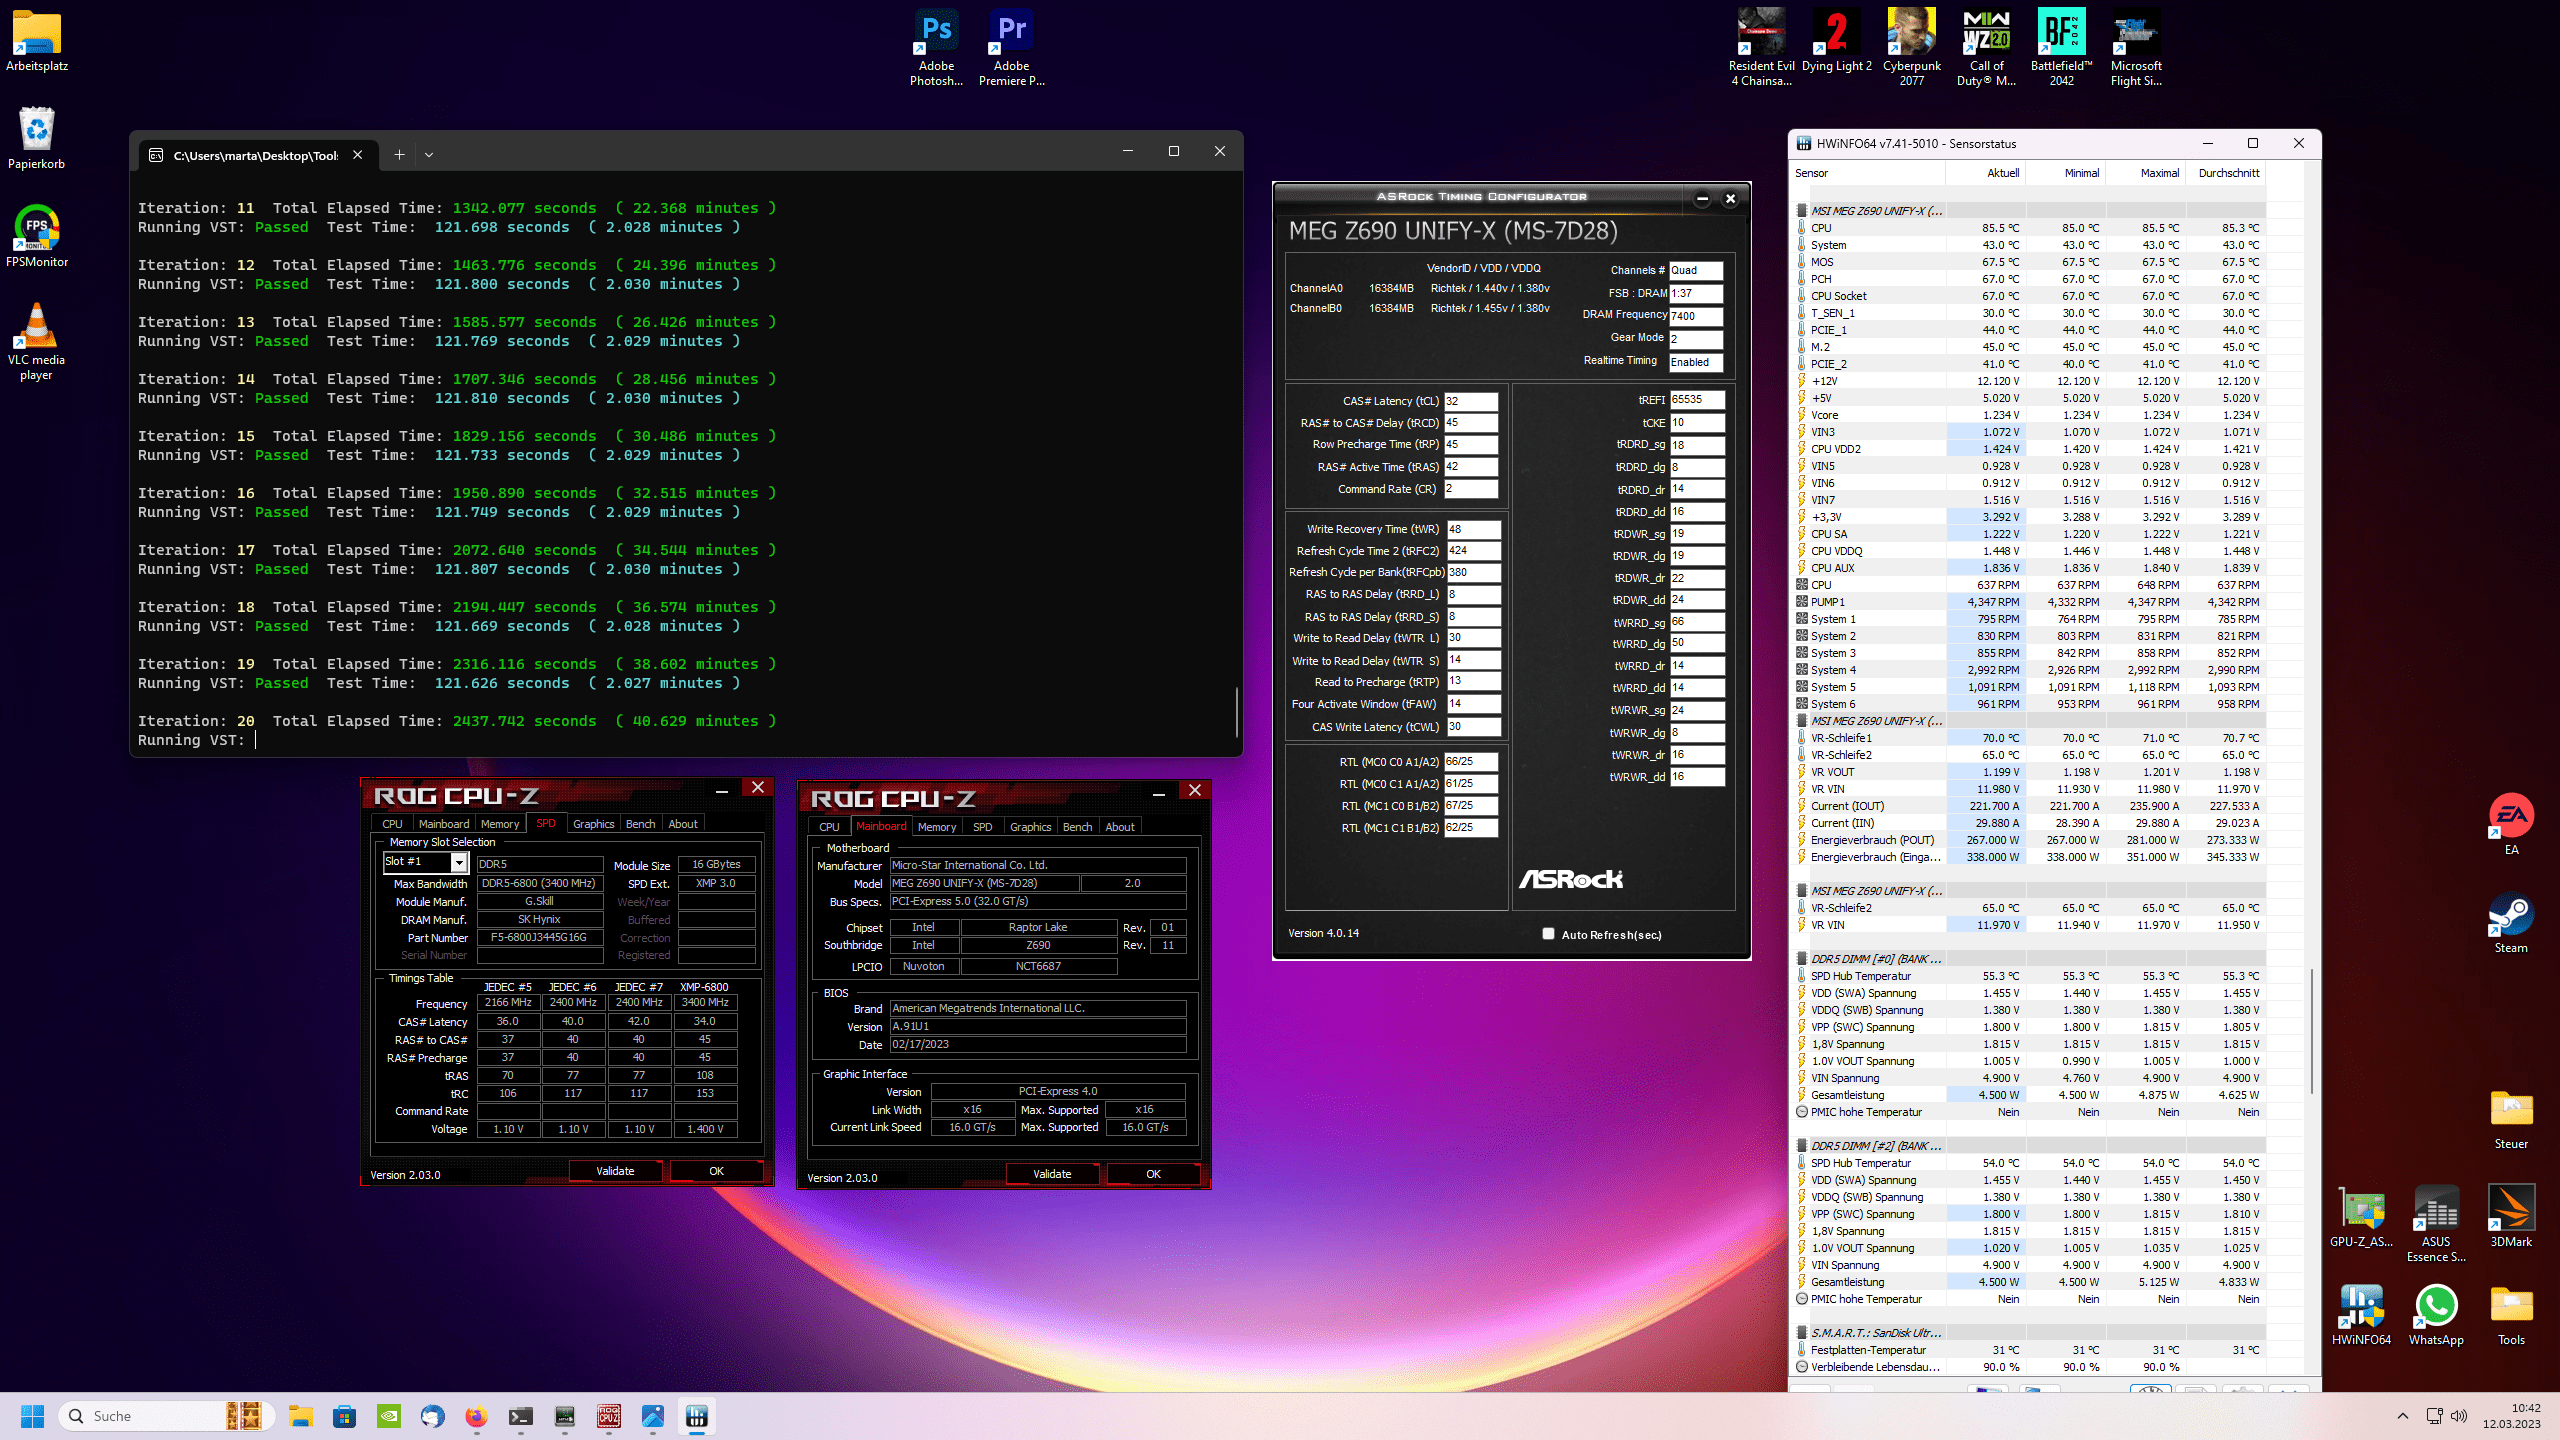Click the Firefox taskbar icon
Image resolution: width=2560 pixels, height=1440 pixels.
click(477, 1416)
